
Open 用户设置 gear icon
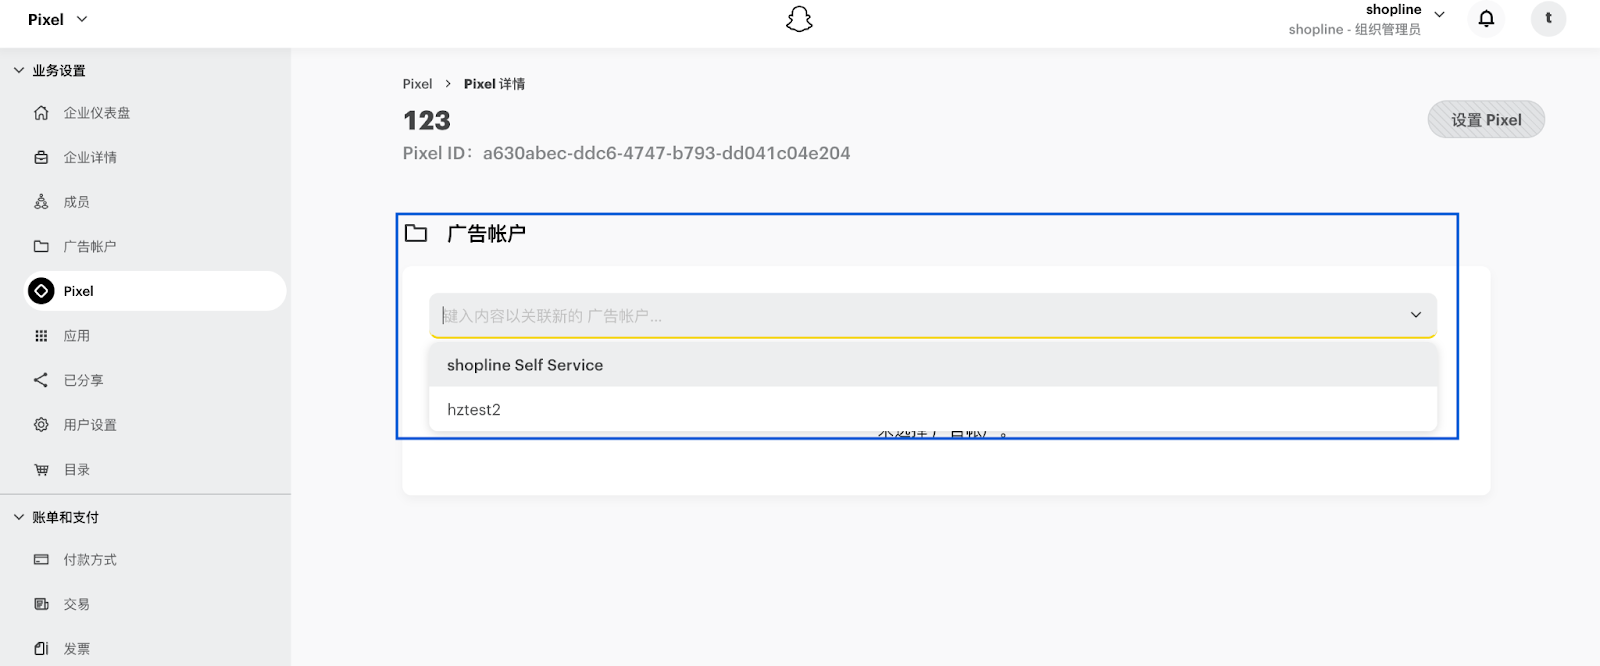point(41,425)
